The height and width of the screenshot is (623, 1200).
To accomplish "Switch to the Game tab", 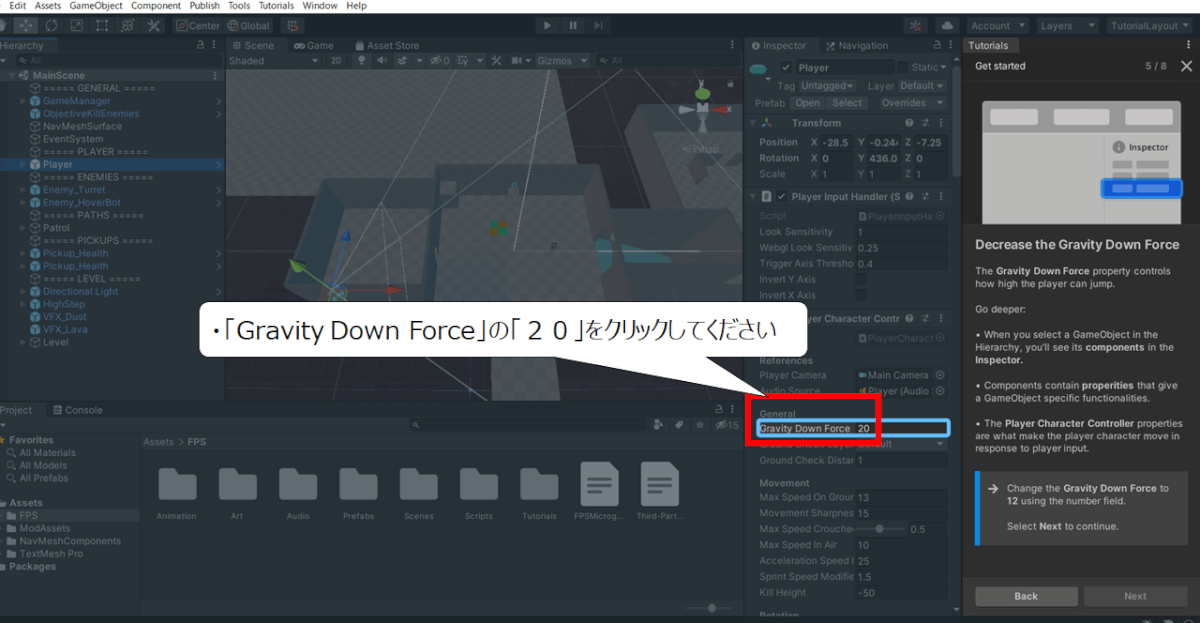I will click(313, 45).
